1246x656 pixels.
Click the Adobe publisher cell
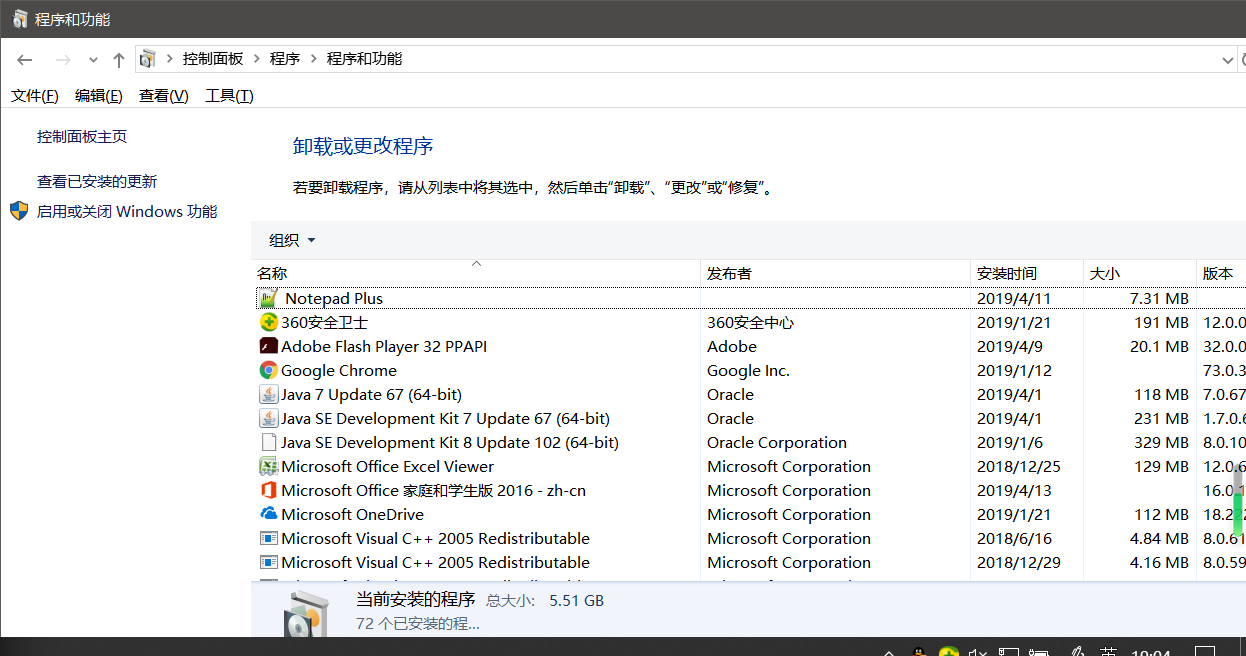732,346
